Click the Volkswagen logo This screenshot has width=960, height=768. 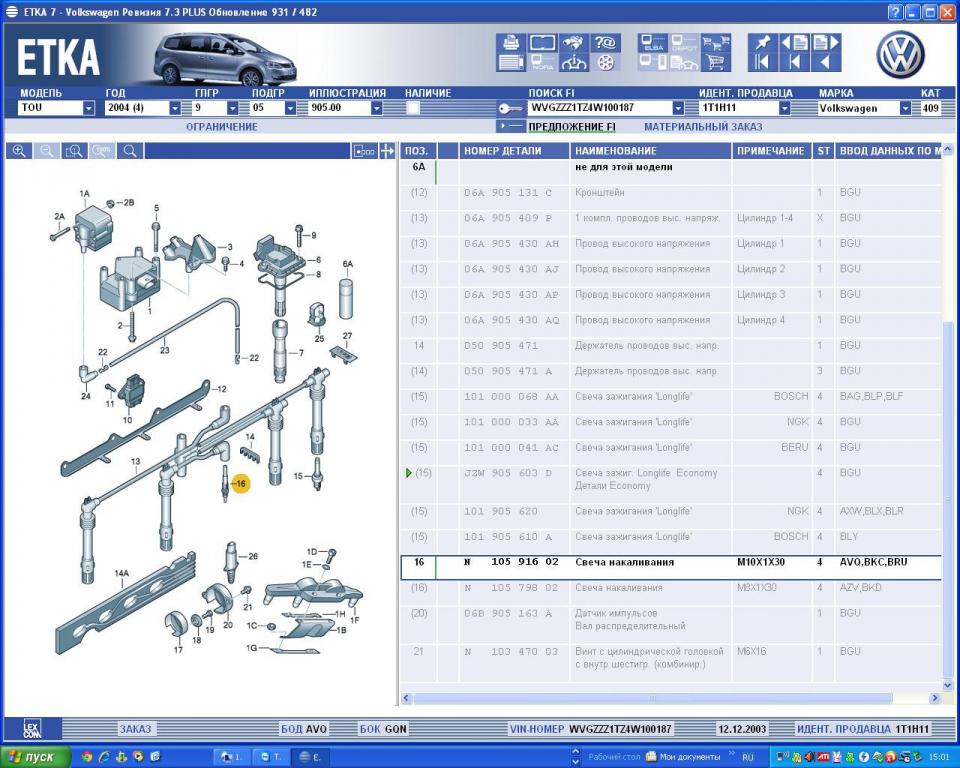point(900,55)
